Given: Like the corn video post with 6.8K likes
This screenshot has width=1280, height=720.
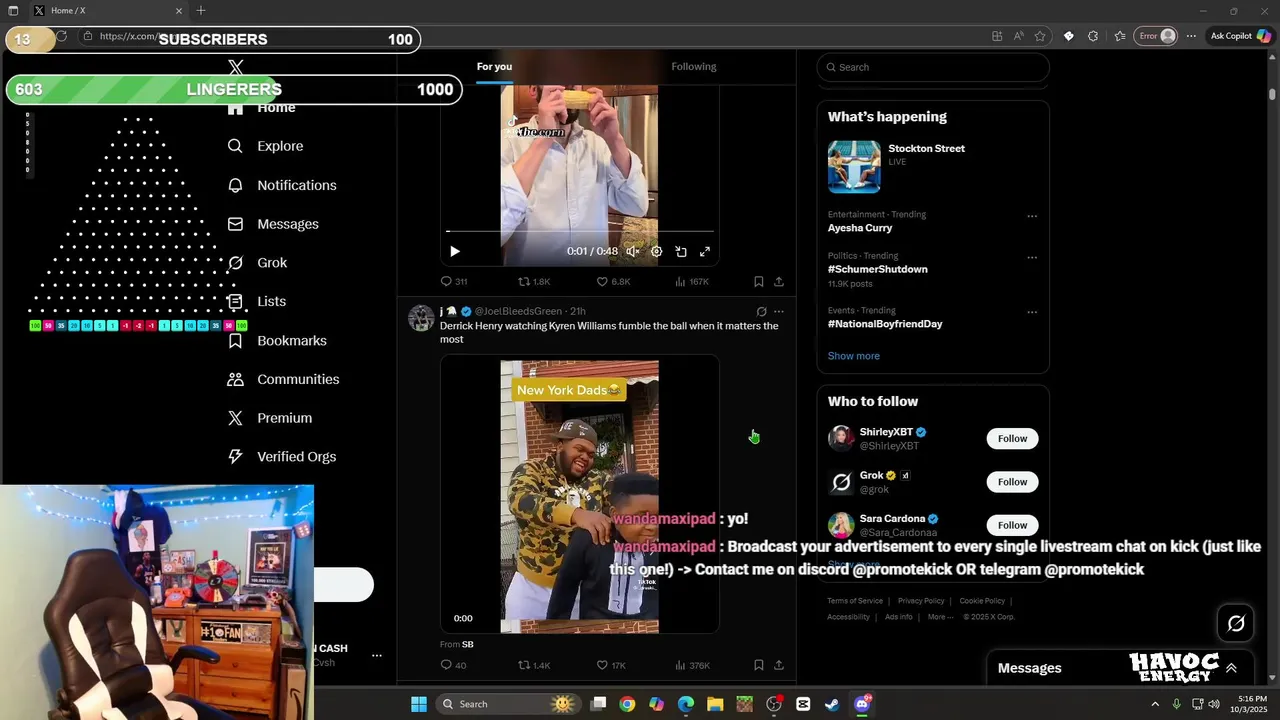Looking at the screenshot, I should click(x=613, y=282).
